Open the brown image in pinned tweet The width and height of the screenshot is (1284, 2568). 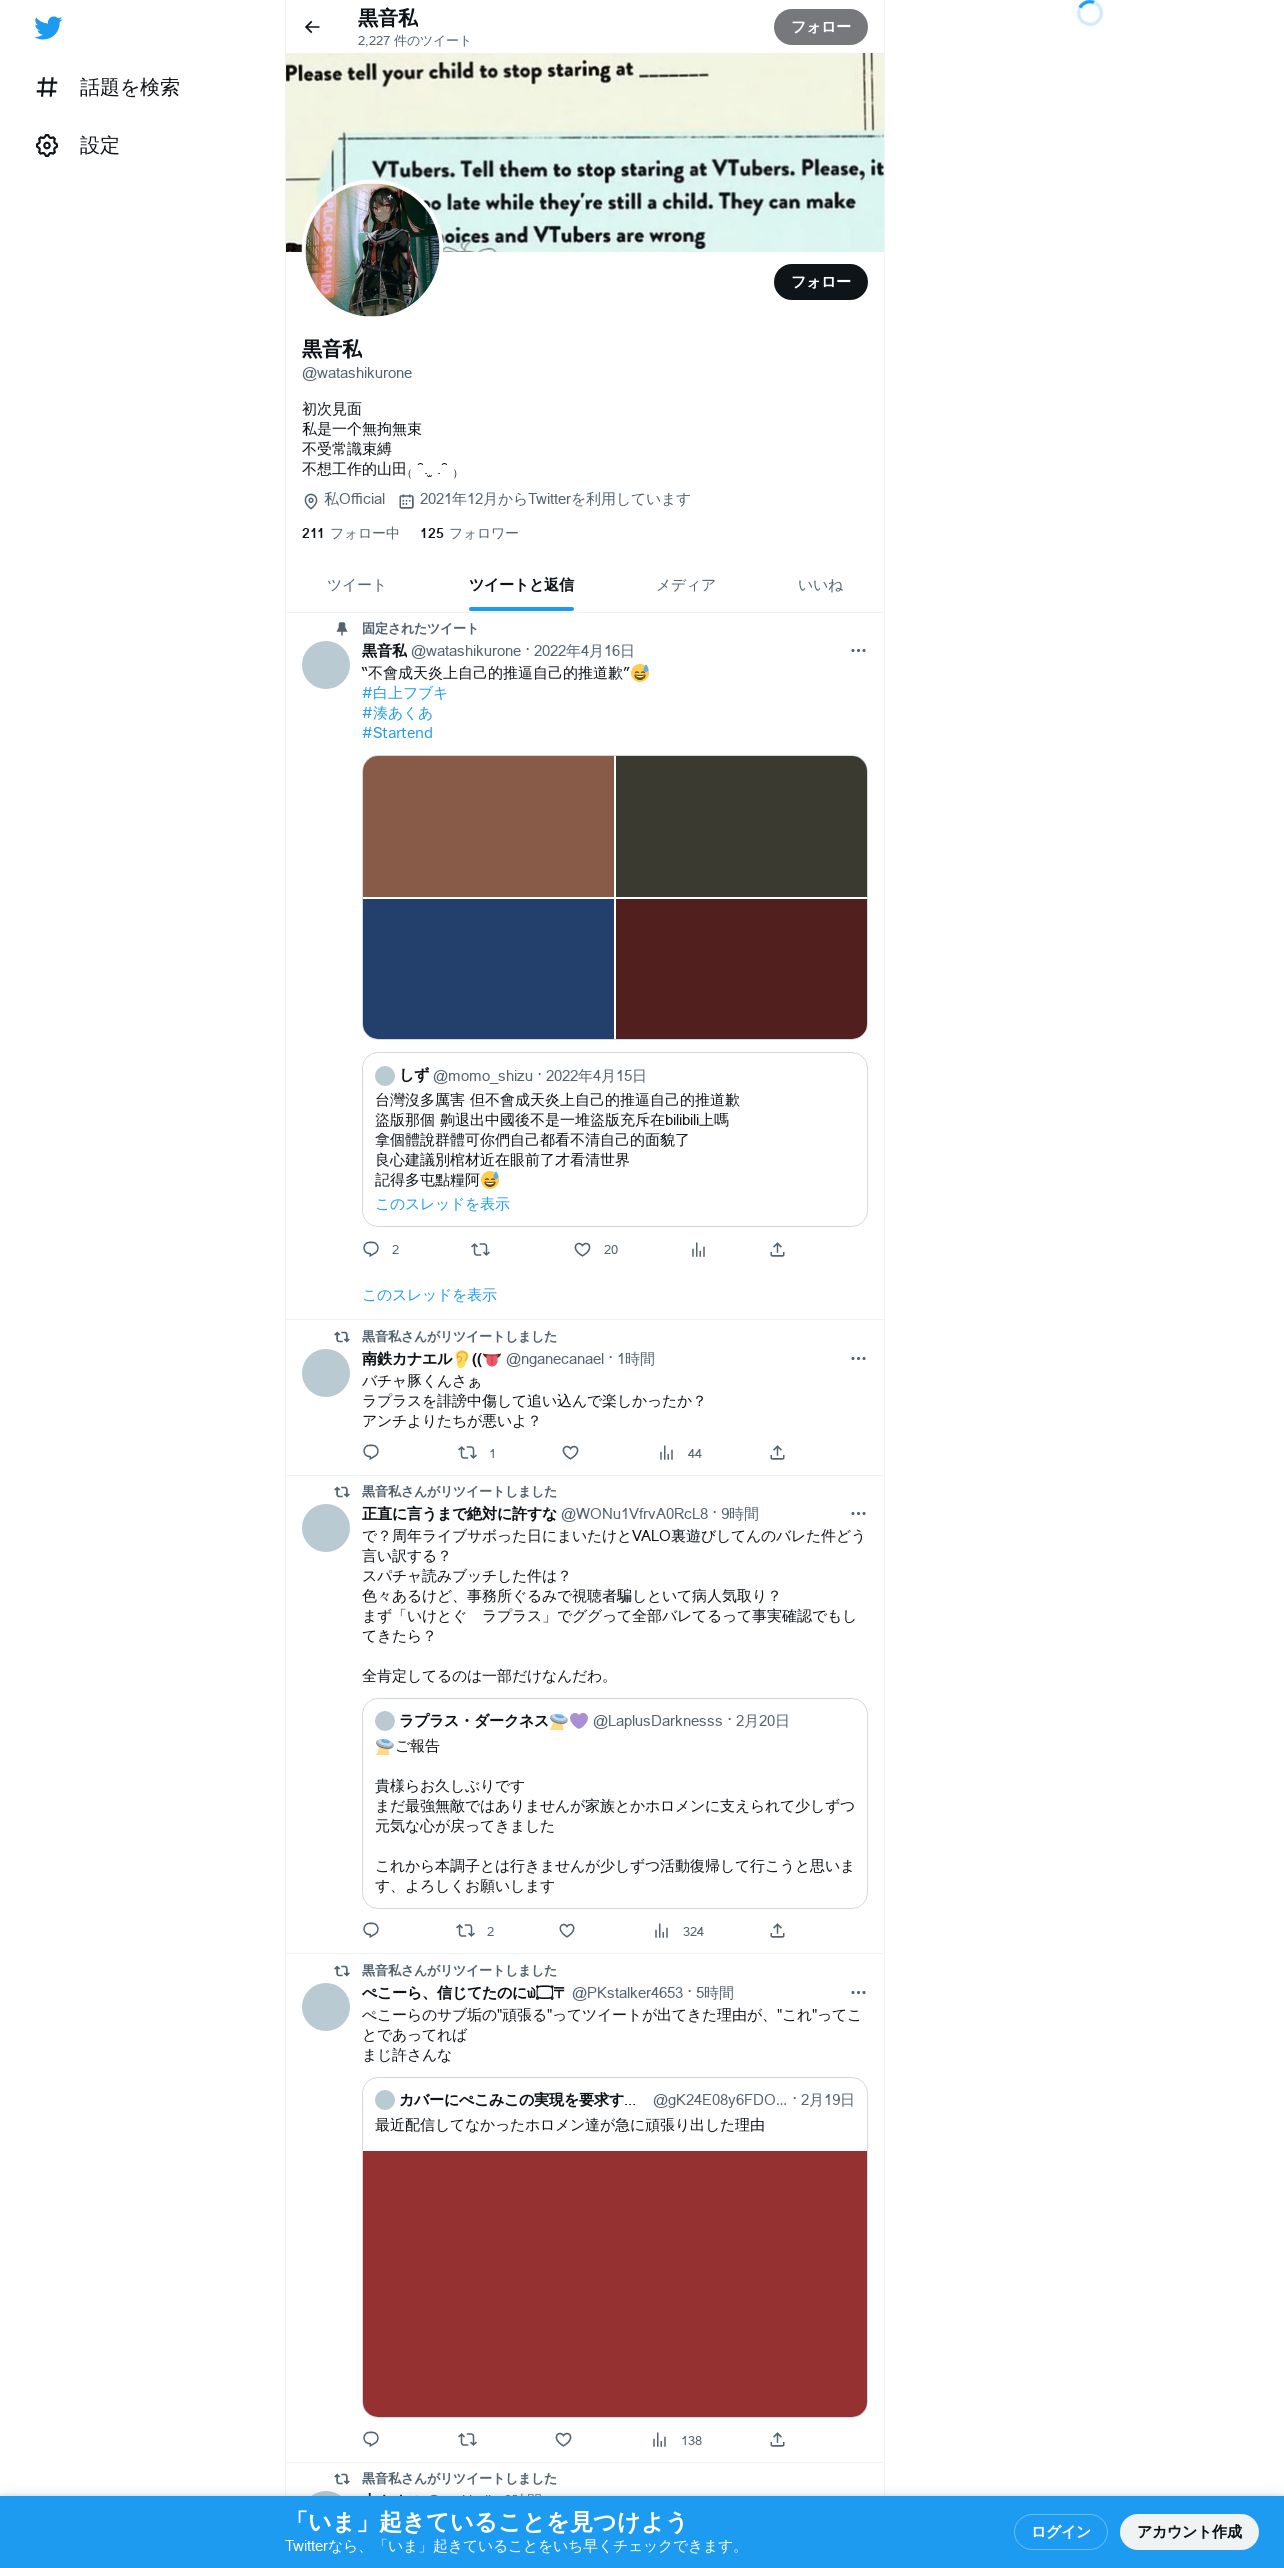tap(488, 827)
